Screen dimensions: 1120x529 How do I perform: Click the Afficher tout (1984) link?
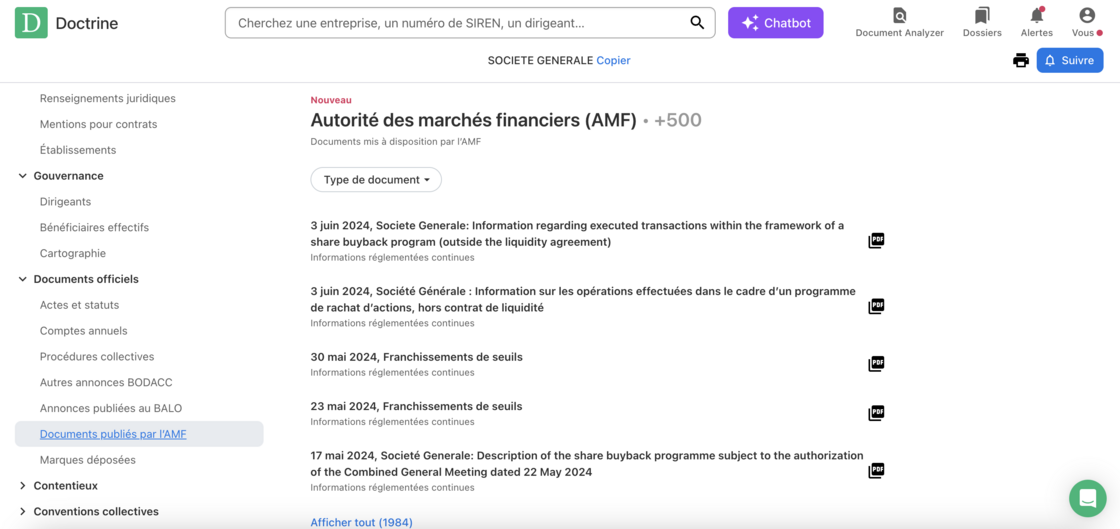(x=361, y=522)
